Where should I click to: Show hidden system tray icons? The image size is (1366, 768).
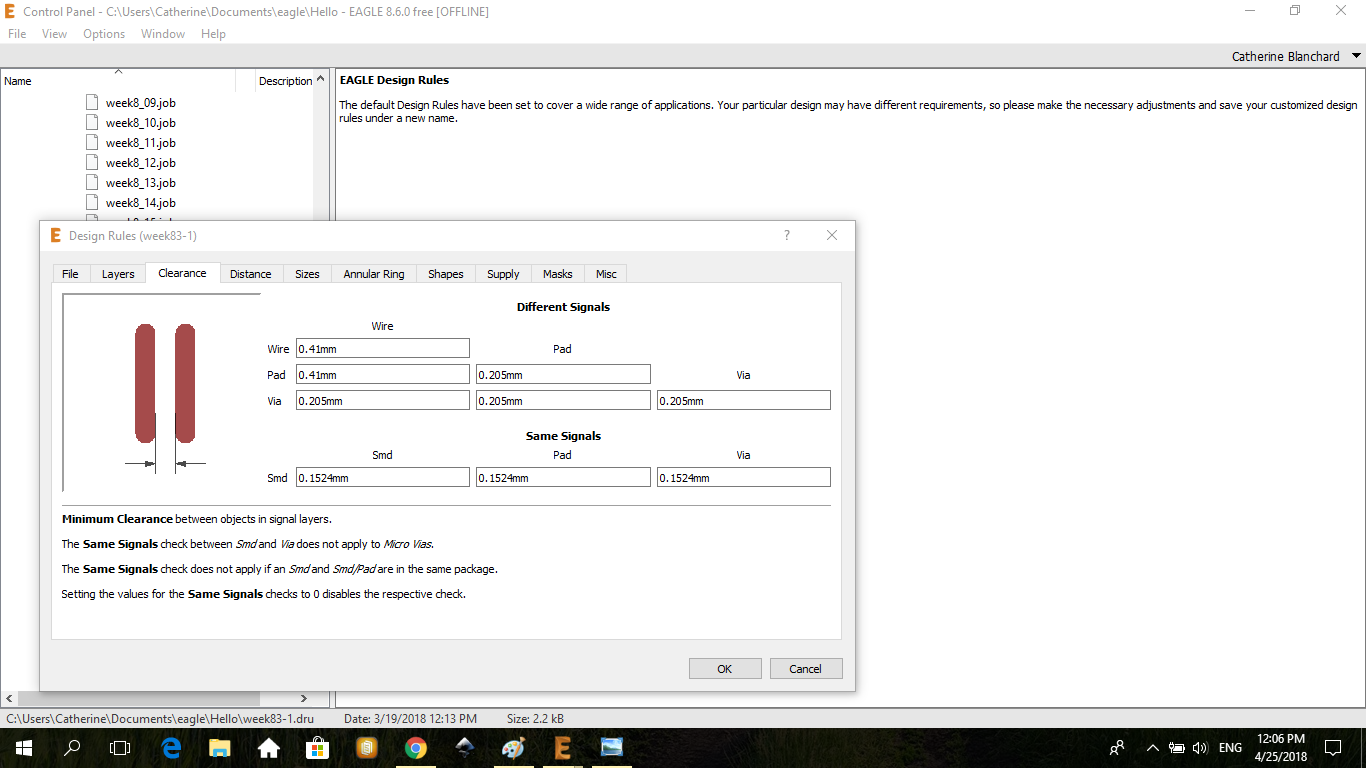[1152, 748]
